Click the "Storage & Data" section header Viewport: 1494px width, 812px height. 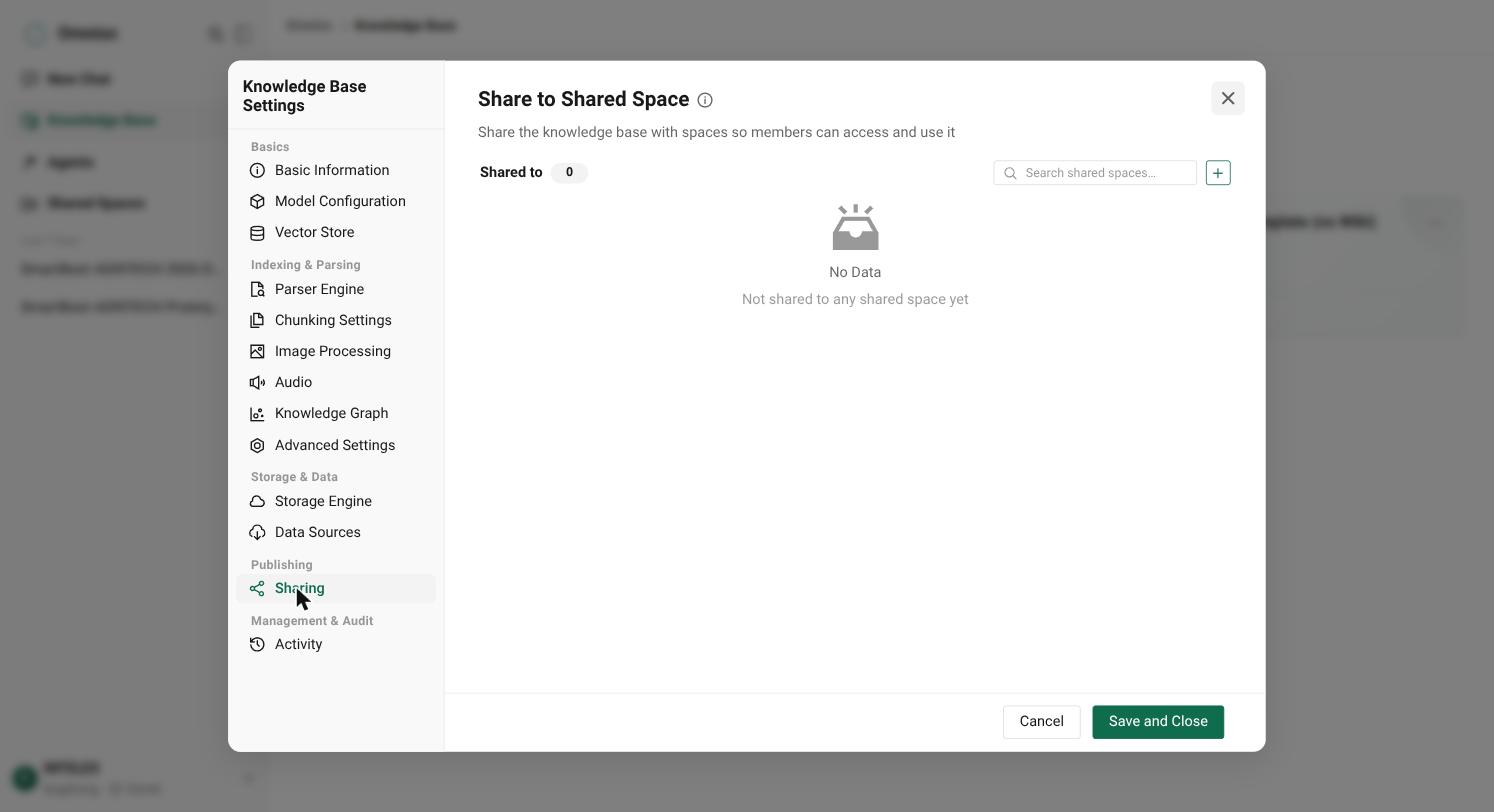(294, 477)
